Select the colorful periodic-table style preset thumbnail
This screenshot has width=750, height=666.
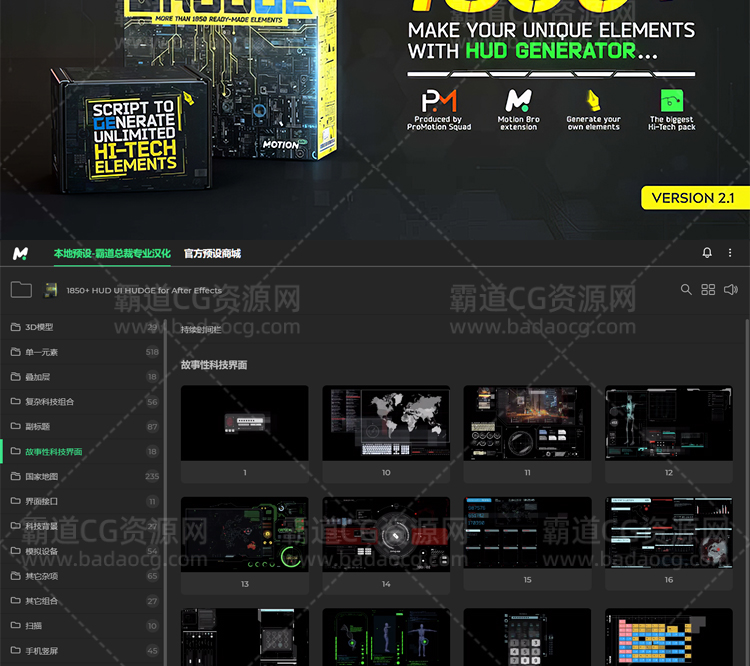click(x=669, y=637)
